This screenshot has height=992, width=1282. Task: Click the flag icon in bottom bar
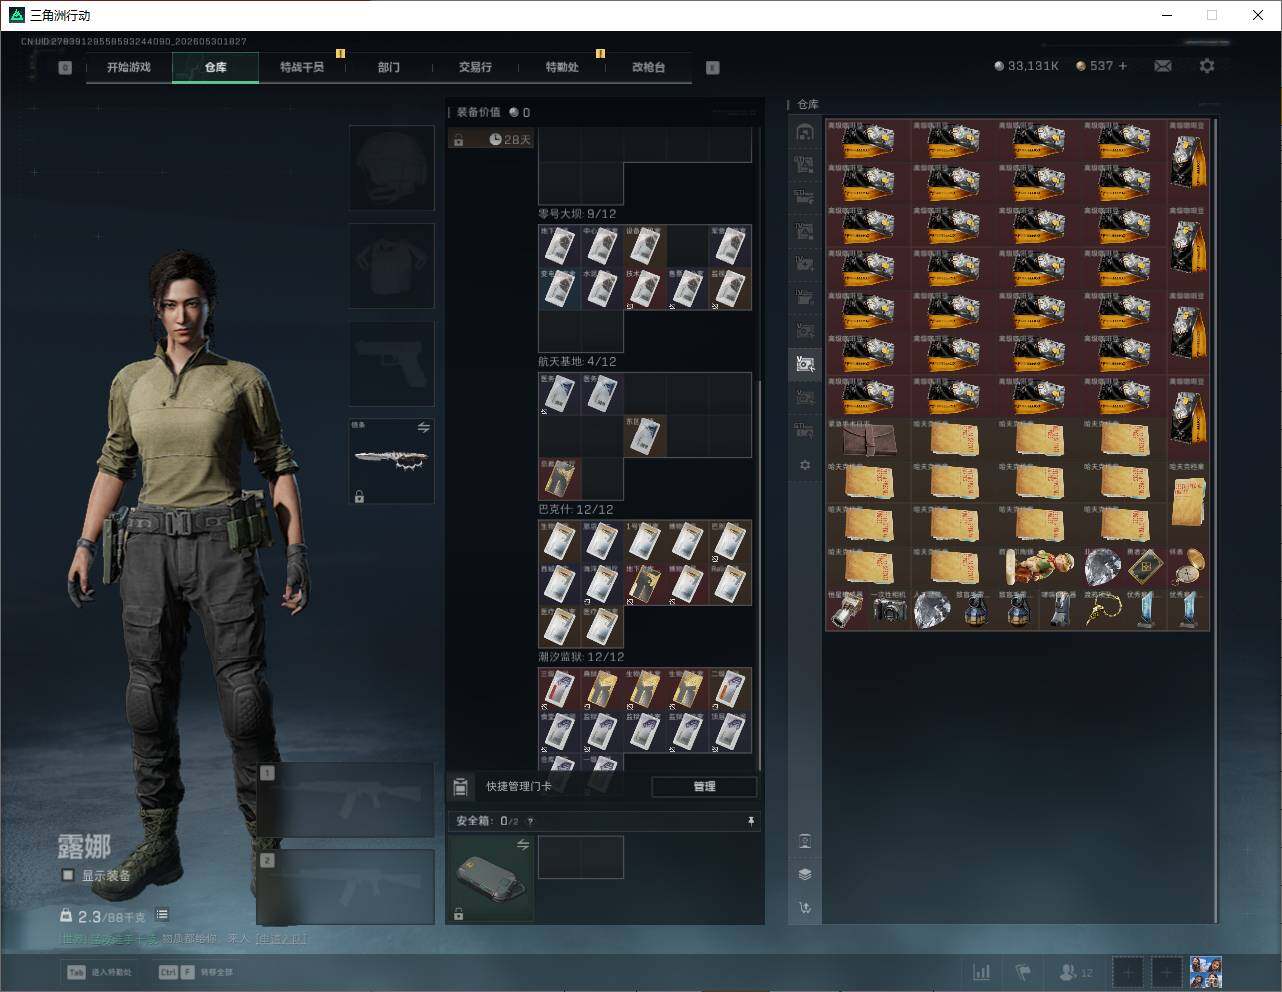[1023, 972]
